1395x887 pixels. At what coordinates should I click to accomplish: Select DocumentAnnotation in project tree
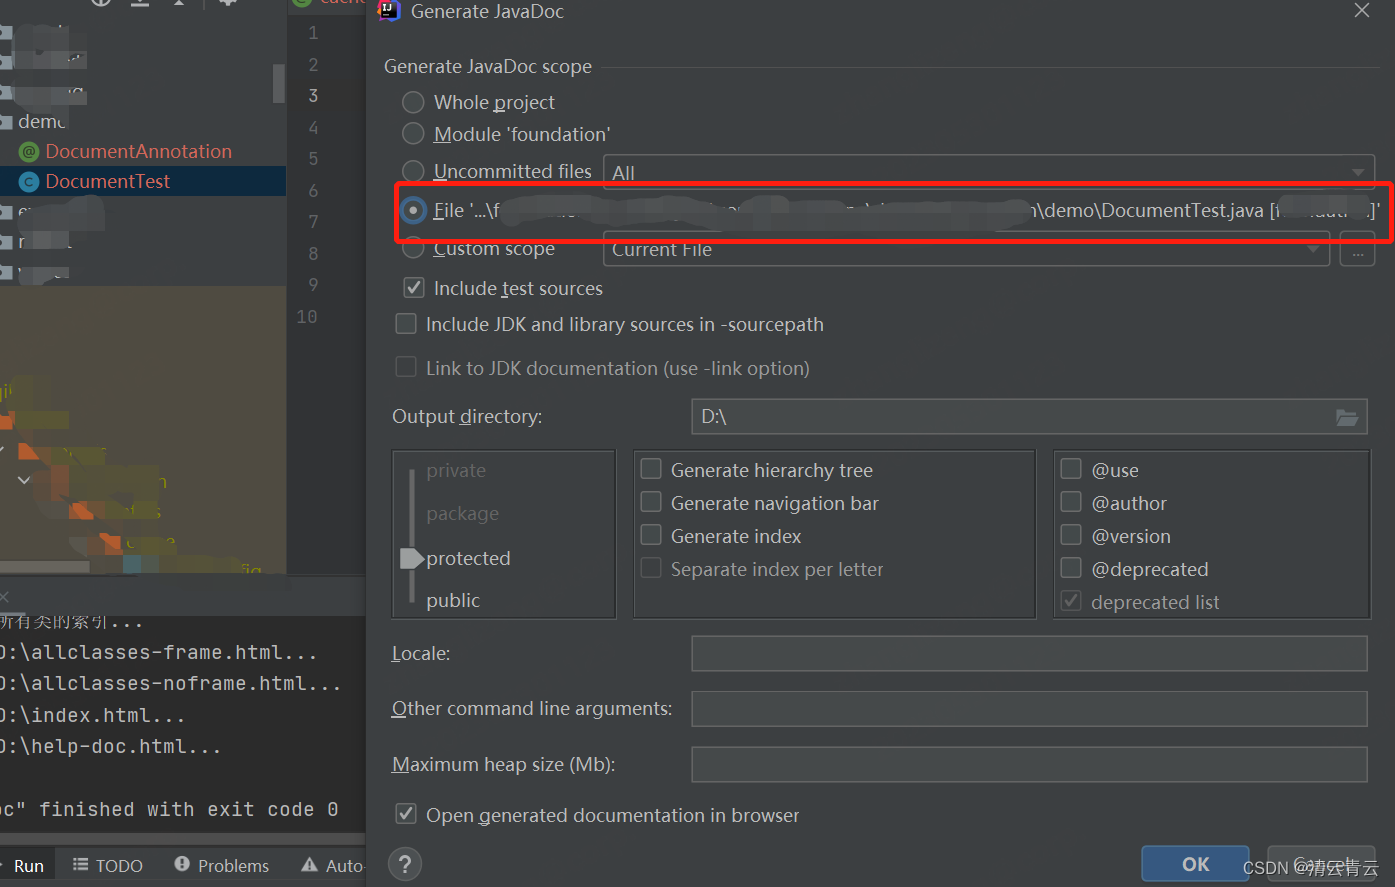click(x=138, y=151)
